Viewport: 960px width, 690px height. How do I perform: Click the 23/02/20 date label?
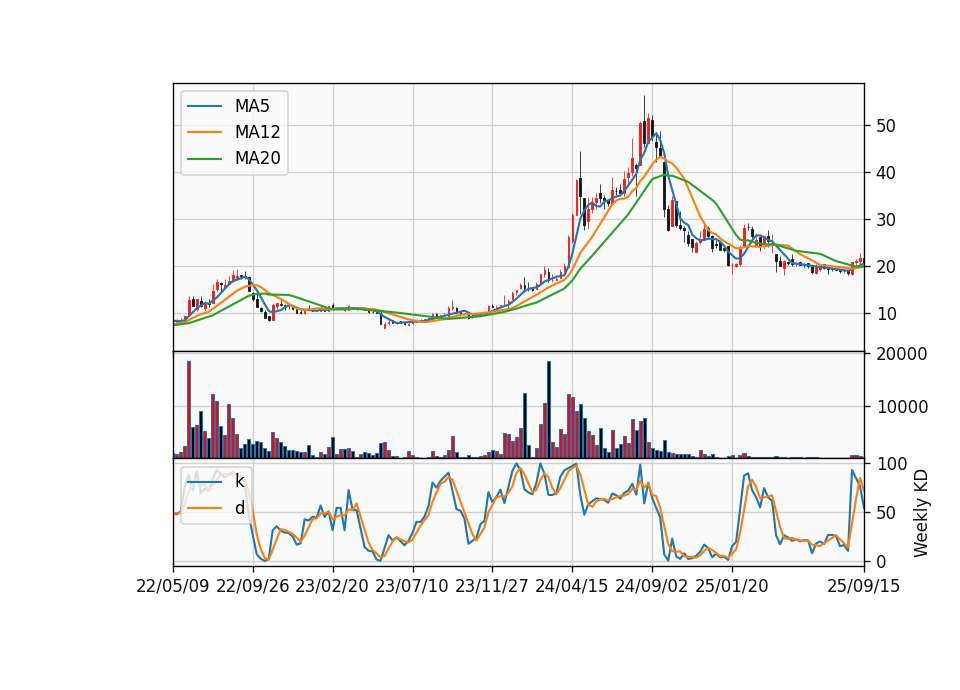(x=332, y=586)
